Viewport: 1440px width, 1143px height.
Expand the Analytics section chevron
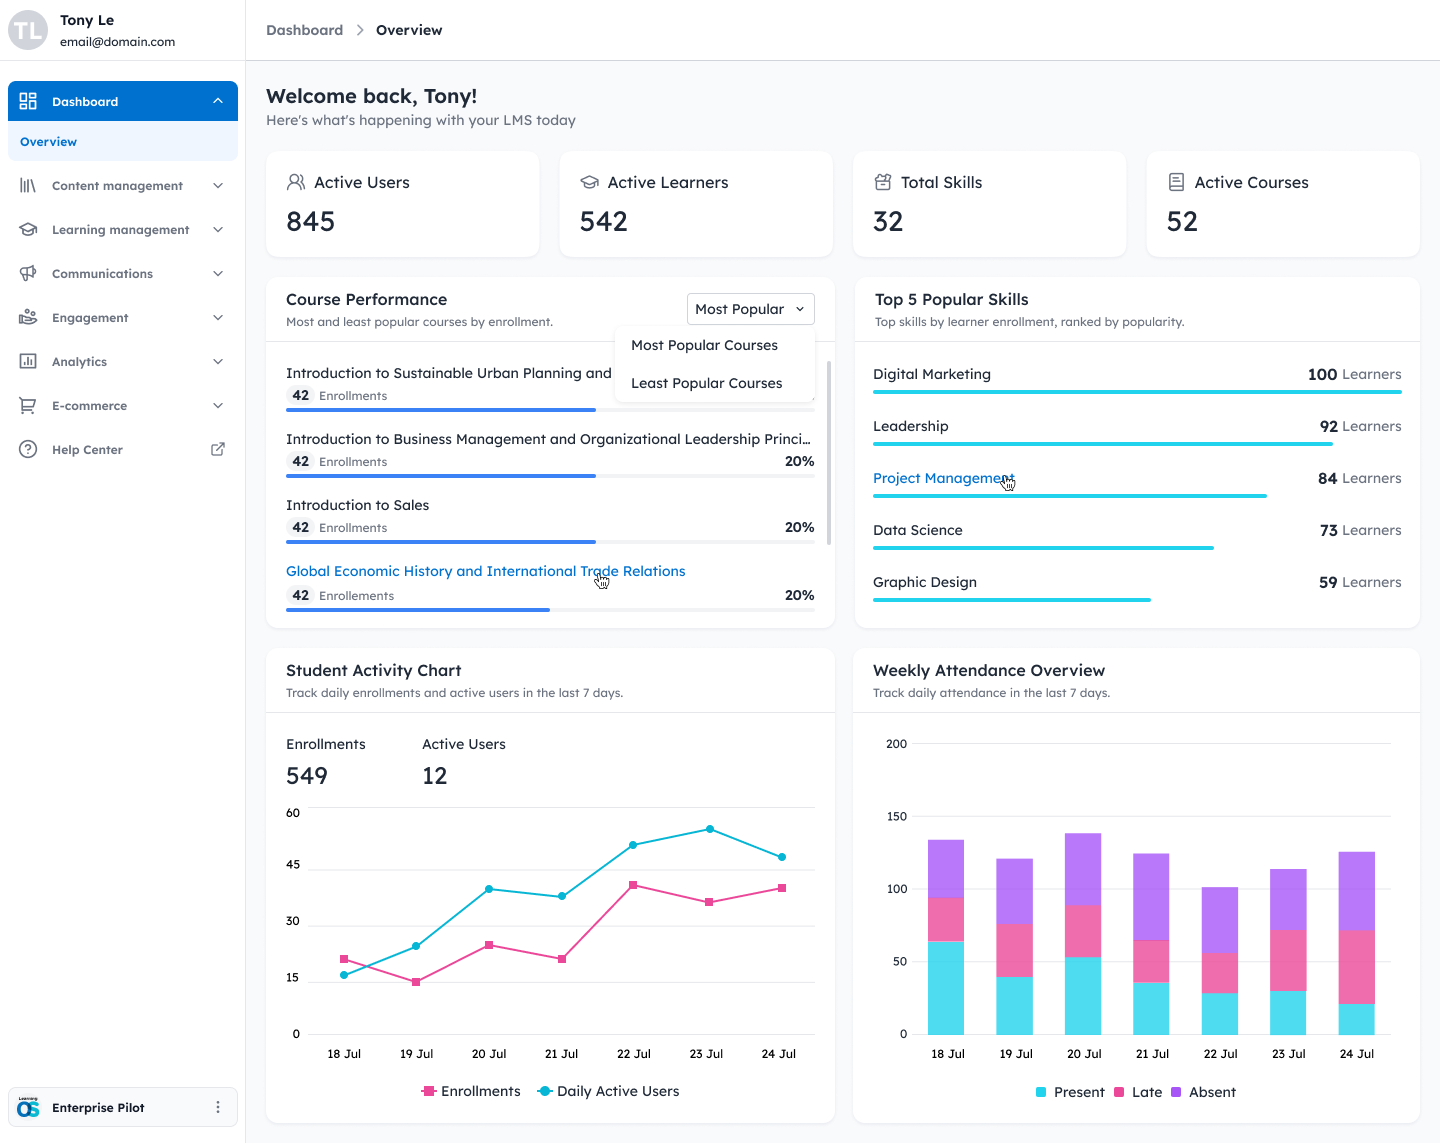pyautogui.click(x=218, y=362)
